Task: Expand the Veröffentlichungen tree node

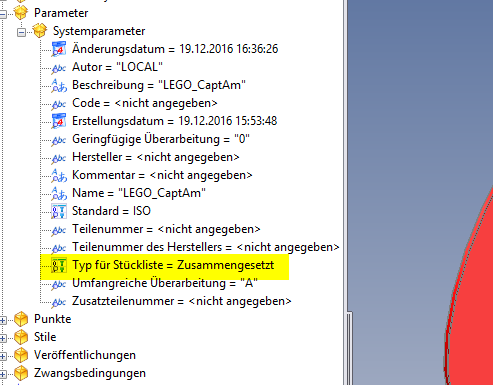Action: 3,356
